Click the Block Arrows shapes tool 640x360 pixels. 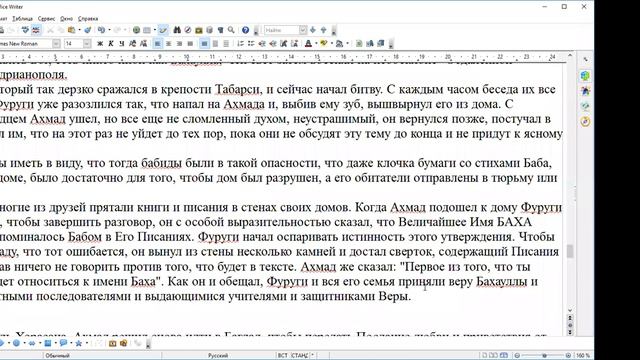coord(32,343)
